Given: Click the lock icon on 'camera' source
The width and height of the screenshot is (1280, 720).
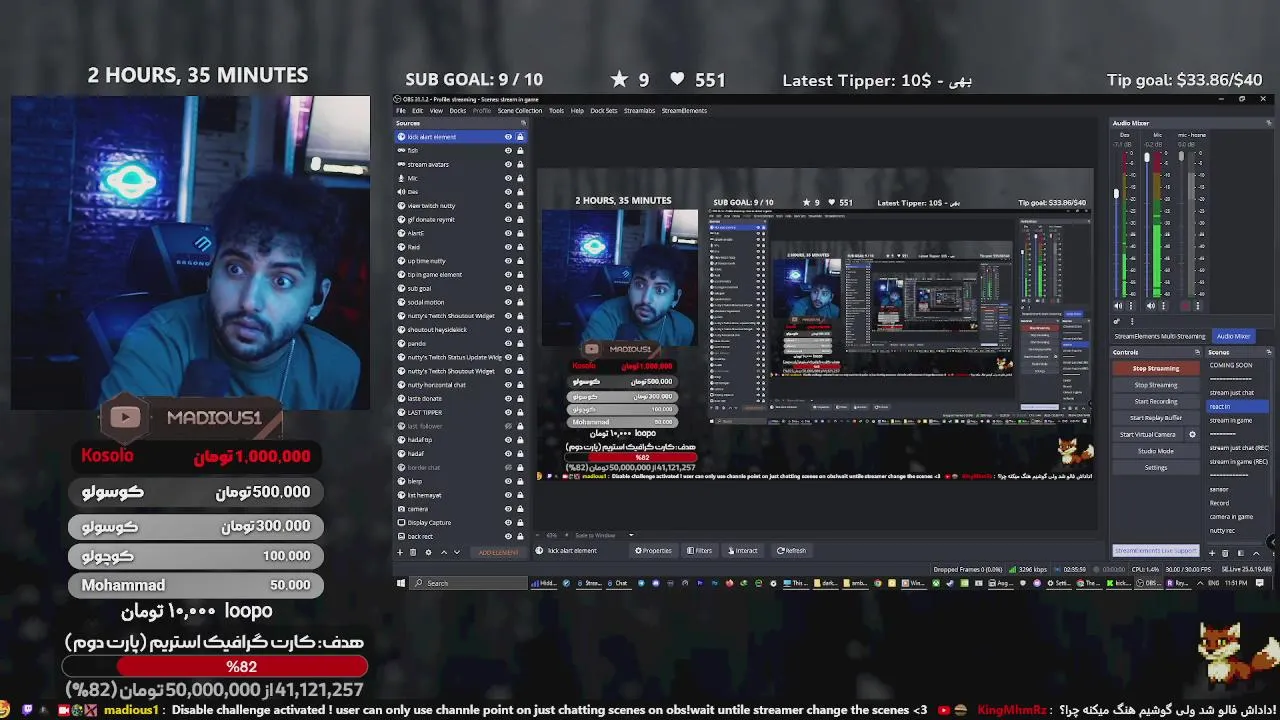Looking at the screenshot, I should pyautogui.click(x=520, y=509).
